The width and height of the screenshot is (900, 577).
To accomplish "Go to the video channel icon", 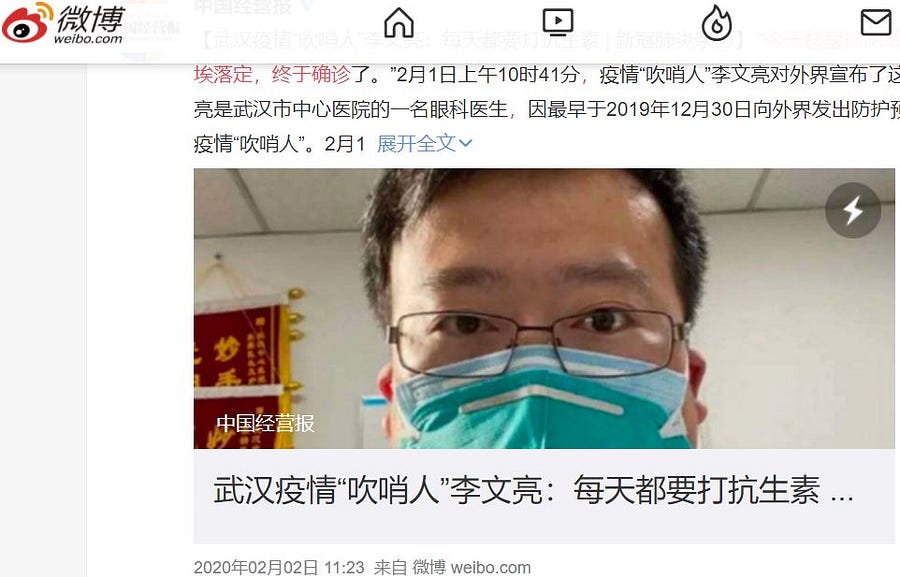I will pyautogui.click(x=557, y=22).
